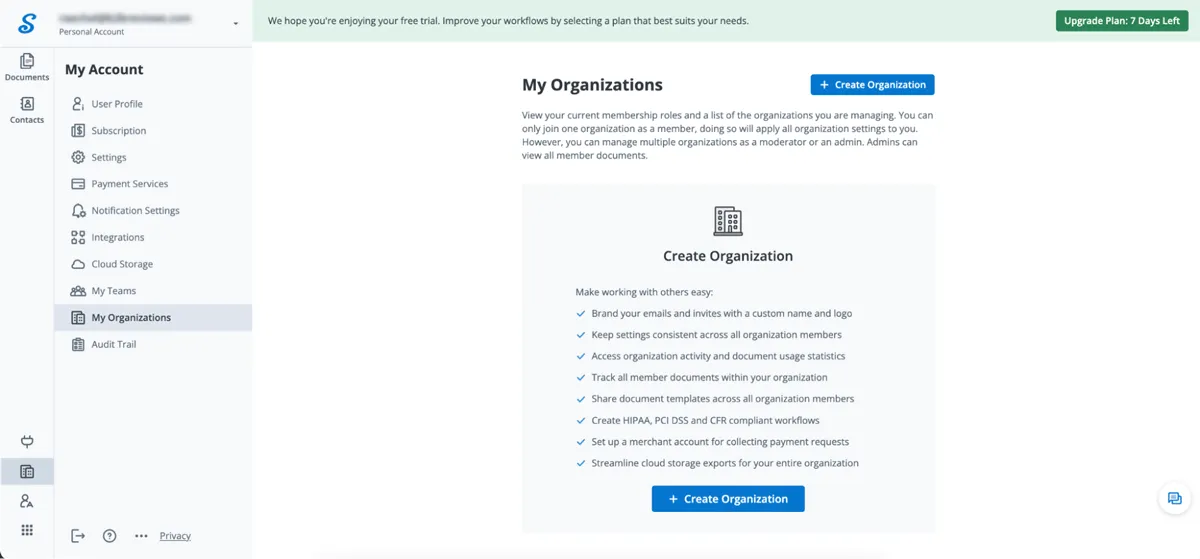The width and height of the screenshot is (1200, 559).
Task: Open Settings menu item
Action: pyautogui.click(x=153, y=157)
